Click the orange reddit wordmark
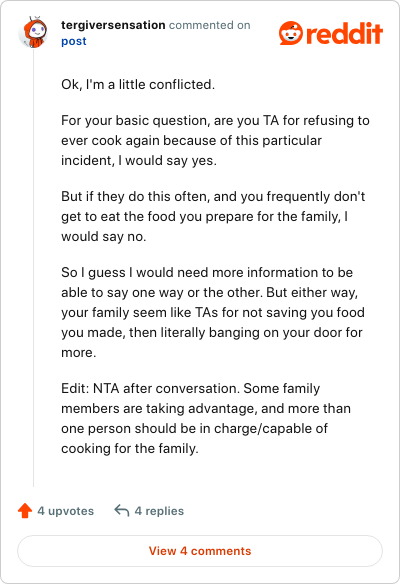 pos(345,34)
